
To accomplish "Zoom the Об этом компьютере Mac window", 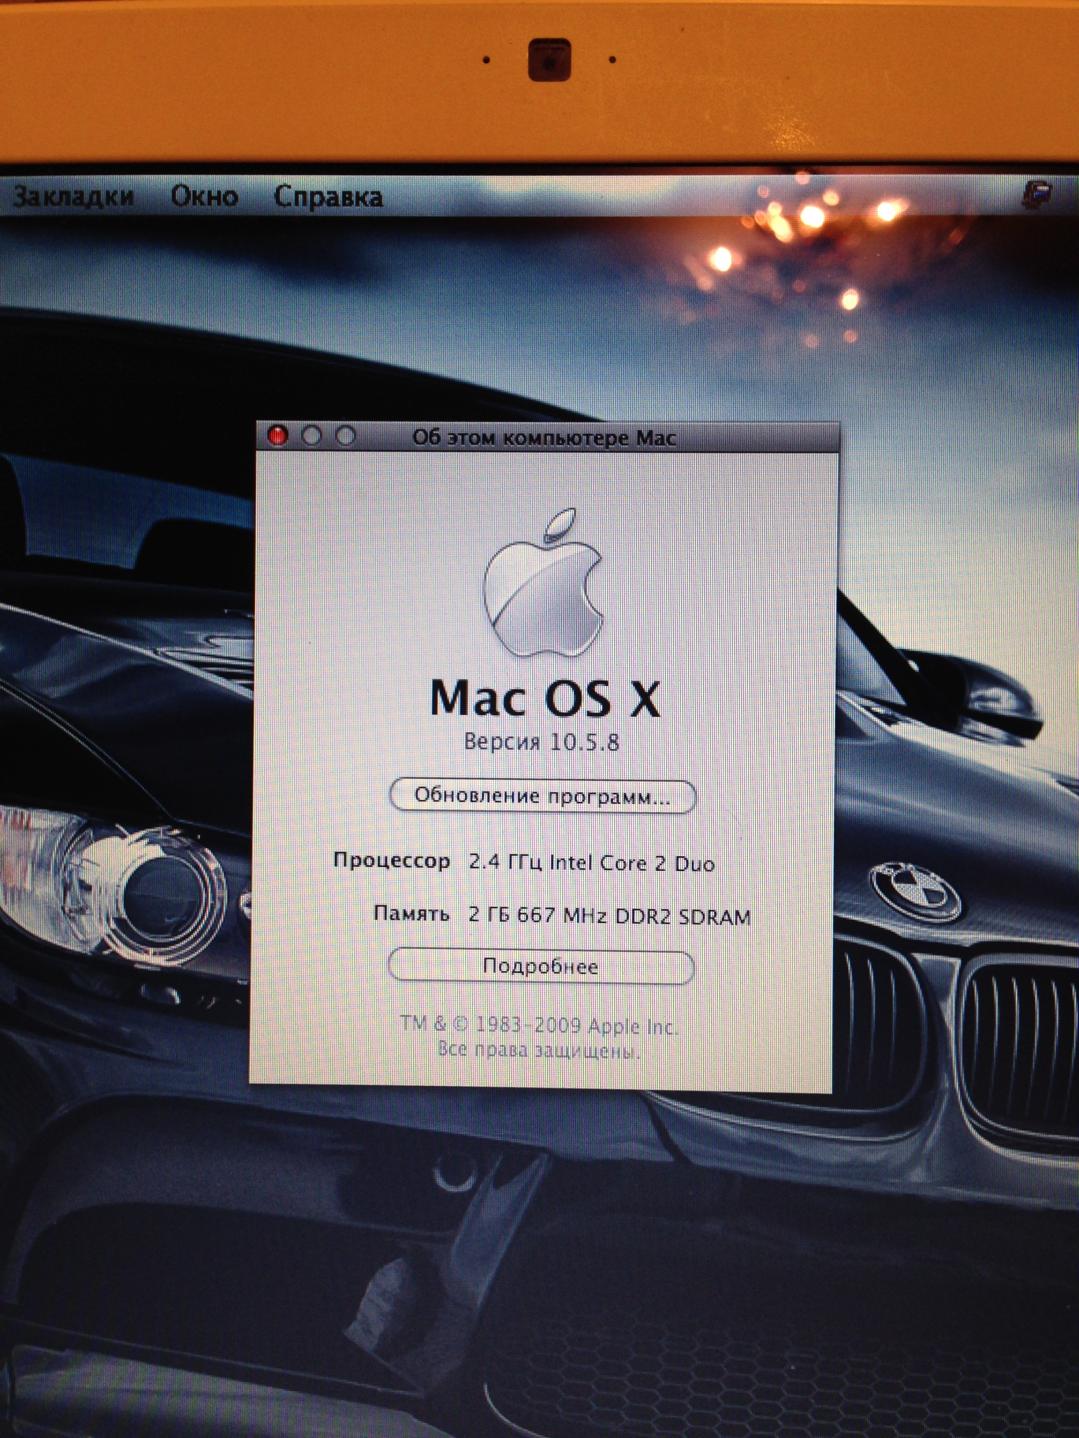I will [x=346, y=436].
